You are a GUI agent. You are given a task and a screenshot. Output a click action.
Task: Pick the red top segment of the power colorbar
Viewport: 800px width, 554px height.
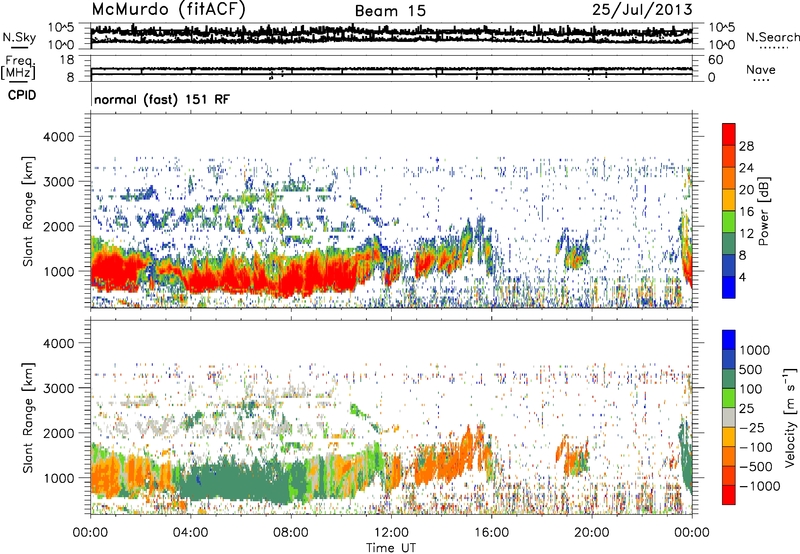[729, 134]
